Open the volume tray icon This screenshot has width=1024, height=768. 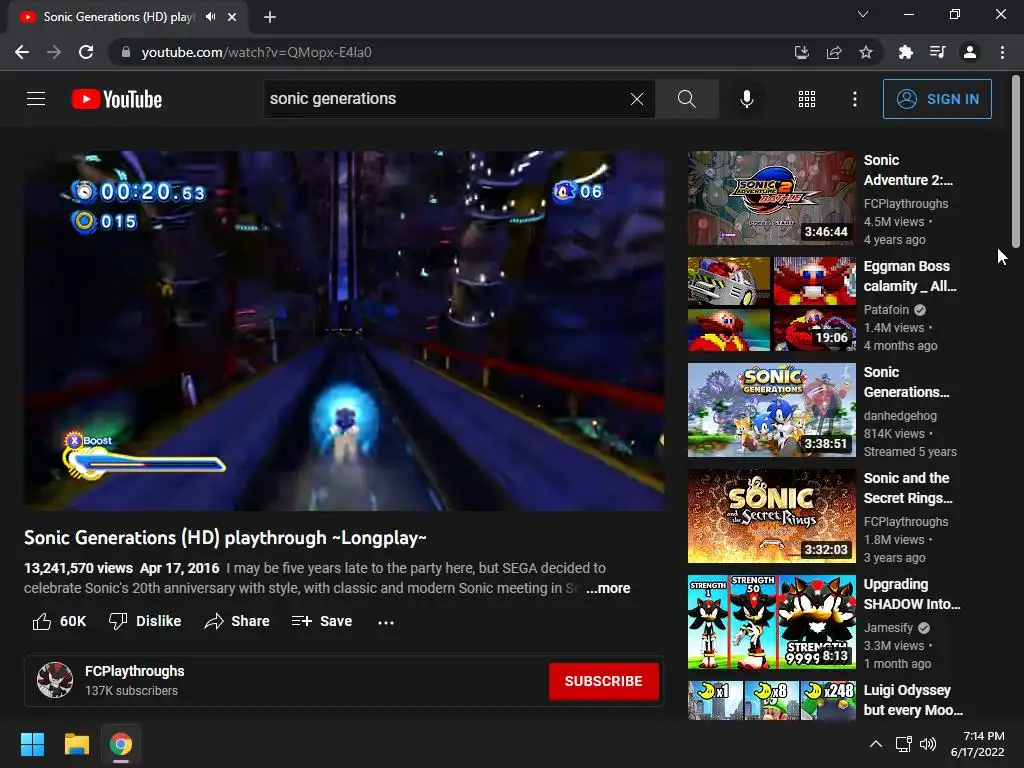pyautogui.click(x=927, y=744)
